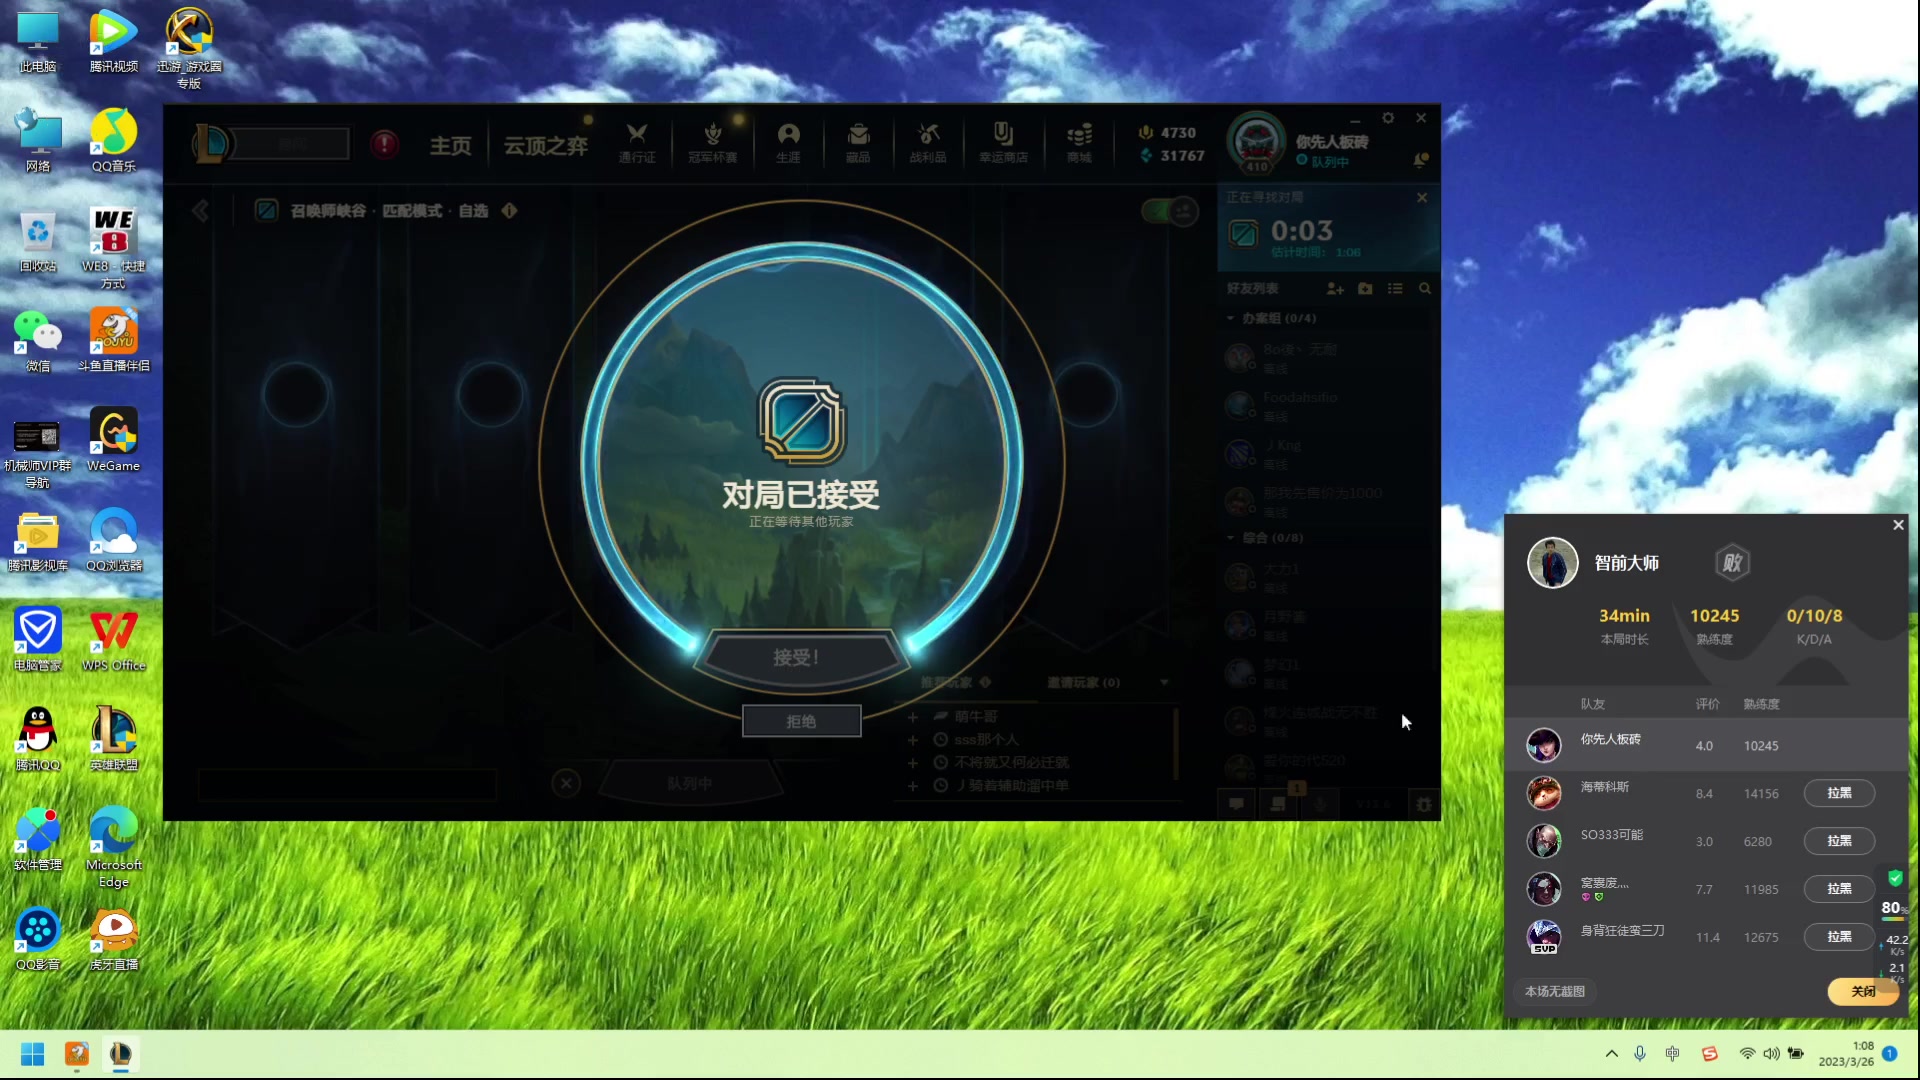Open the system tray overflow chevron

[x=1611, y=1053]
